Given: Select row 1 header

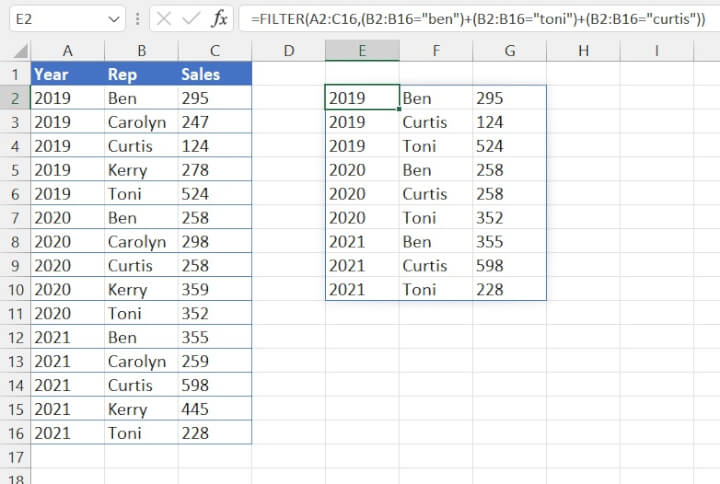Looking at the screenshot, I should (15, 74).
